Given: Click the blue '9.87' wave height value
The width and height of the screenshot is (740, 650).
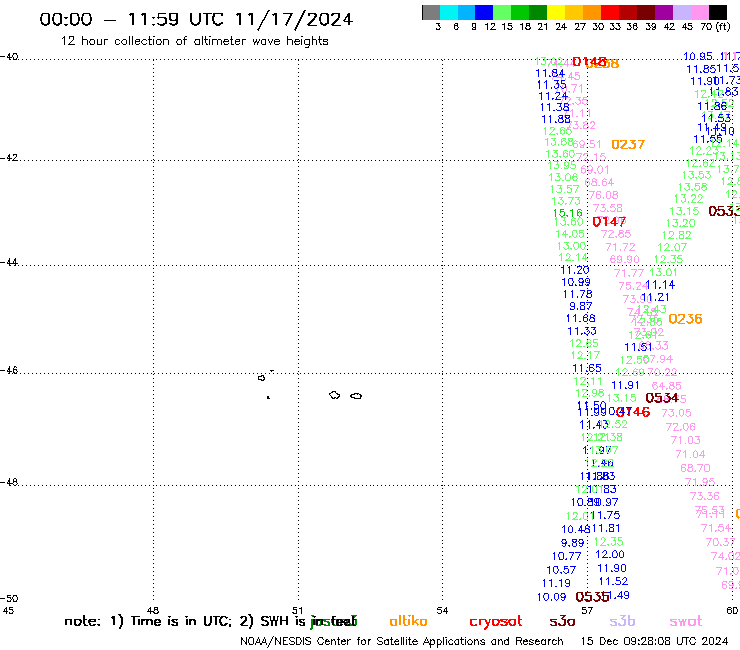Looking at the screenshot, I should tap(580, 306).
